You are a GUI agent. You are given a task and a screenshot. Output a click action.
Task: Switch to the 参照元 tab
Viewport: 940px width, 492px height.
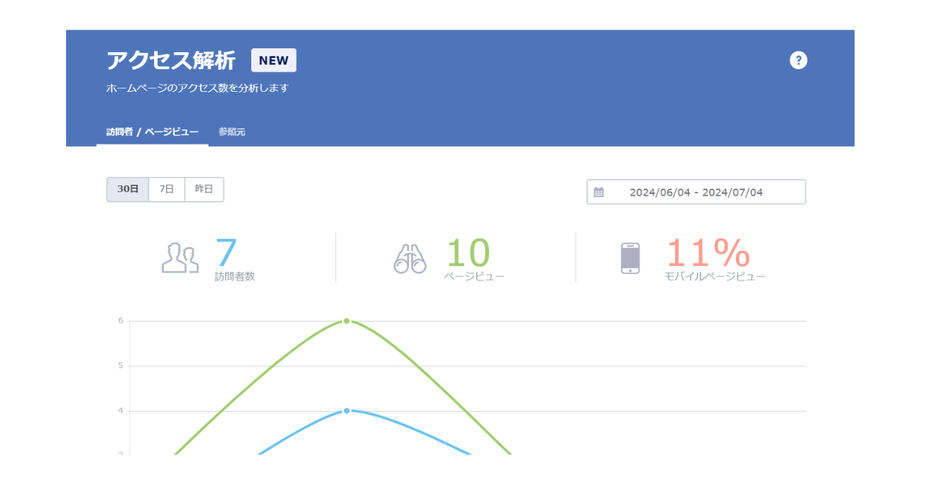tap(231, 132)
